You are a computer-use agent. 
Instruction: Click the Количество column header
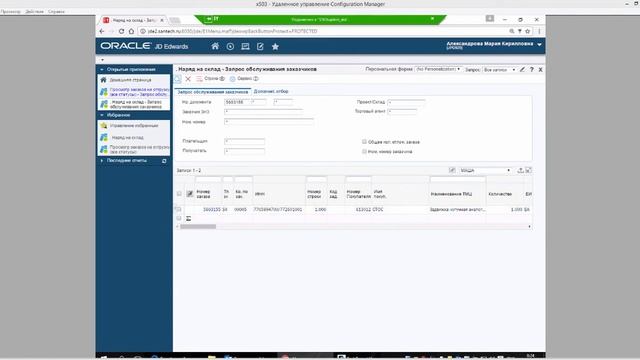500,194
